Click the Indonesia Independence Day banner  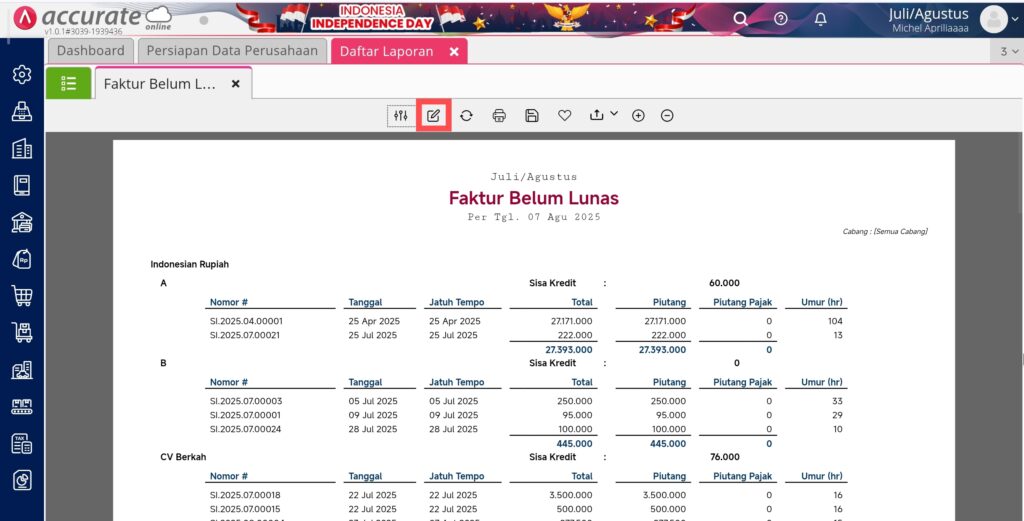(372, 18)
